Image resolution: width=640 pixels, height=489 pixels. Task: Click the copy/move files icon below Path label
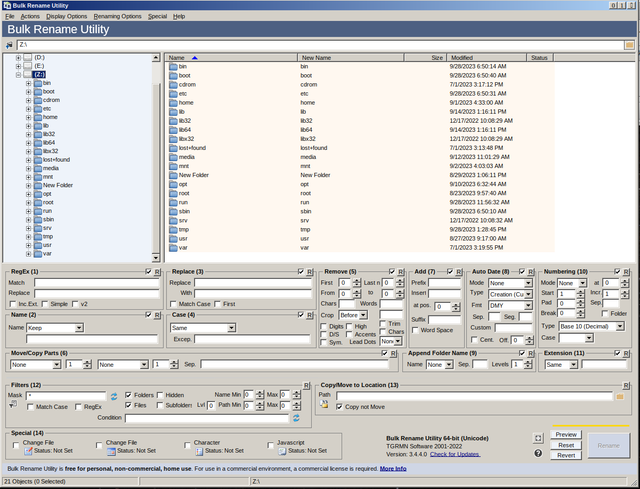(324, 405)
